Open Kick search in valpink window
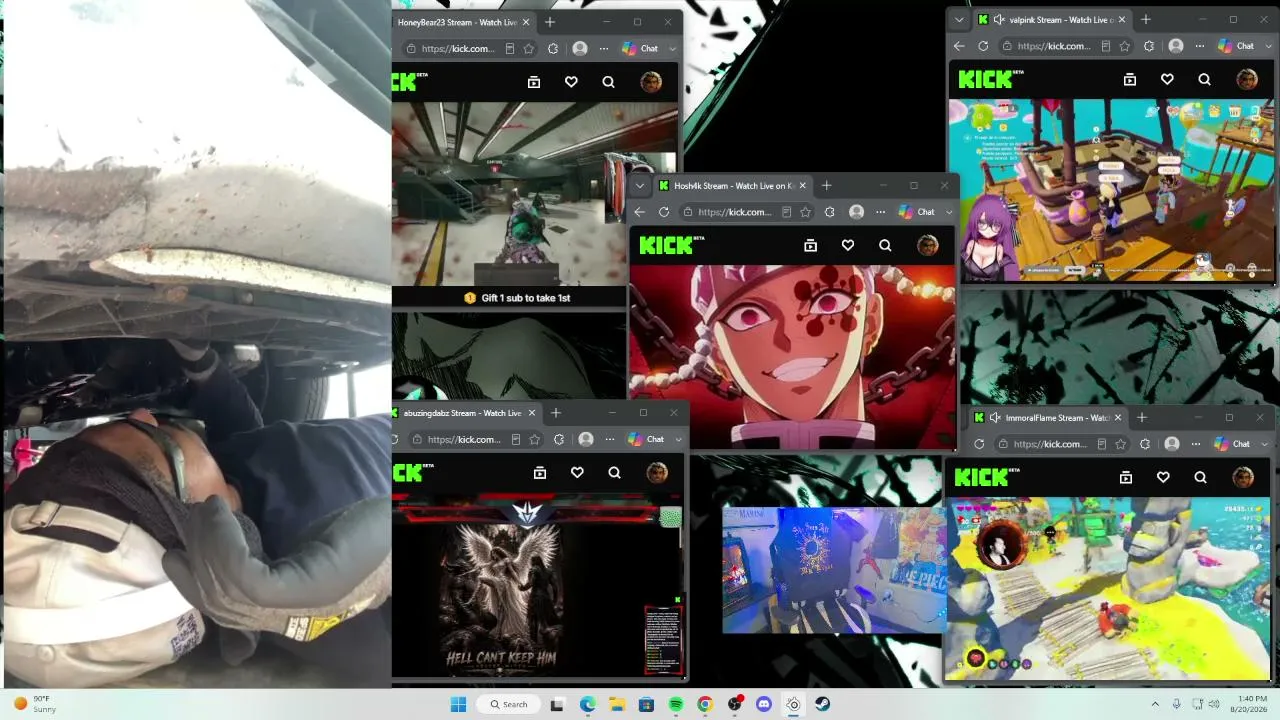1280x720 pixels. [x=1204, y=79]
